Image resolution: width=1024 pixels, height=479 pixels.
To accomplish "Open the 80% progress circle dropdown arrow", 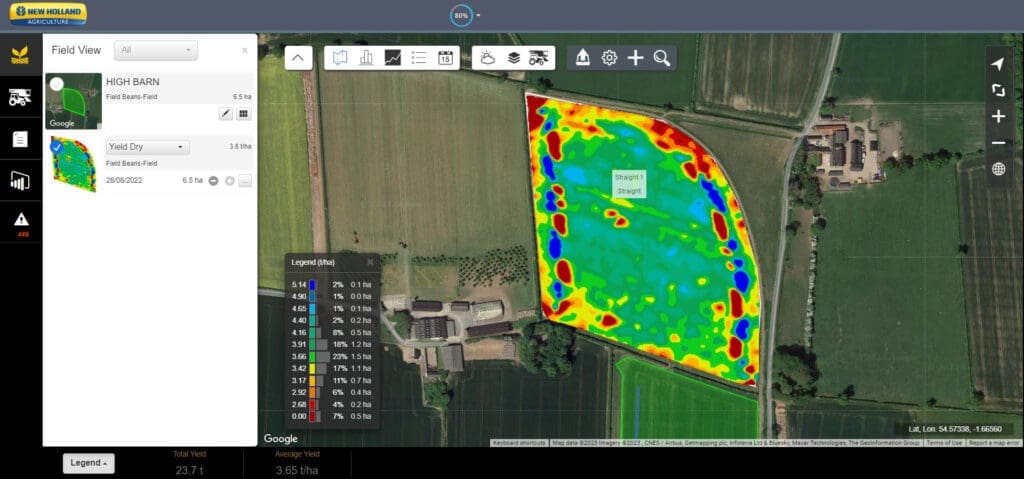I will (478, 15).
